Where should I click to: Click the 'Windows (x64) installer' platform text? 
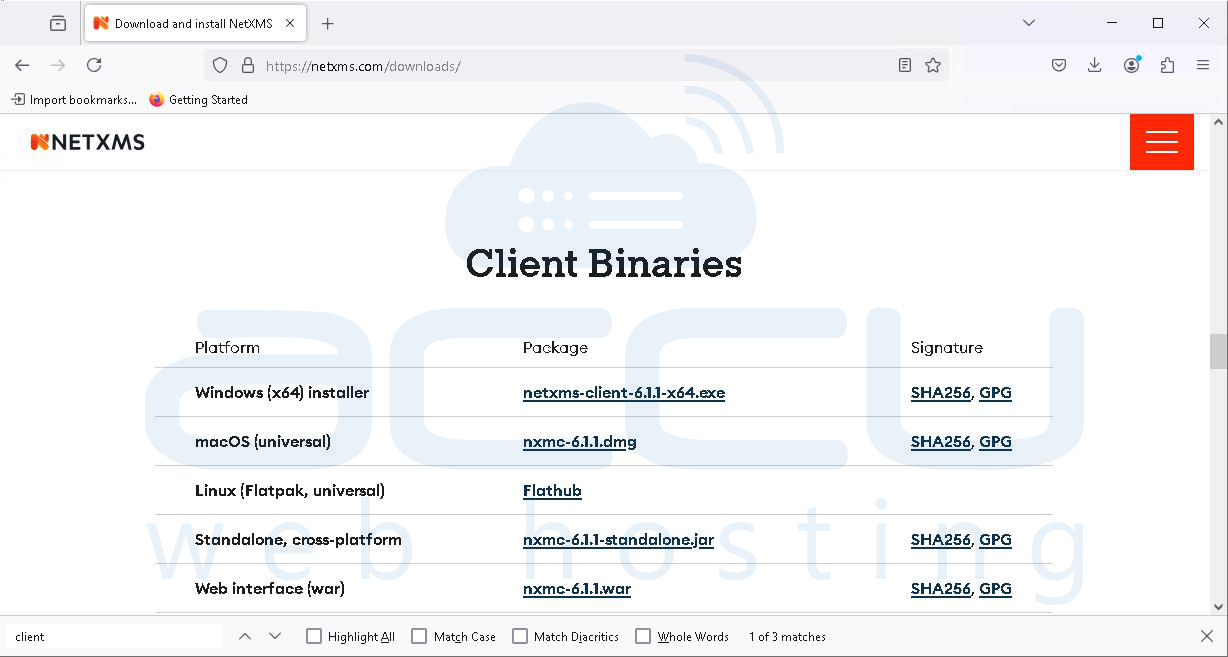282,393
